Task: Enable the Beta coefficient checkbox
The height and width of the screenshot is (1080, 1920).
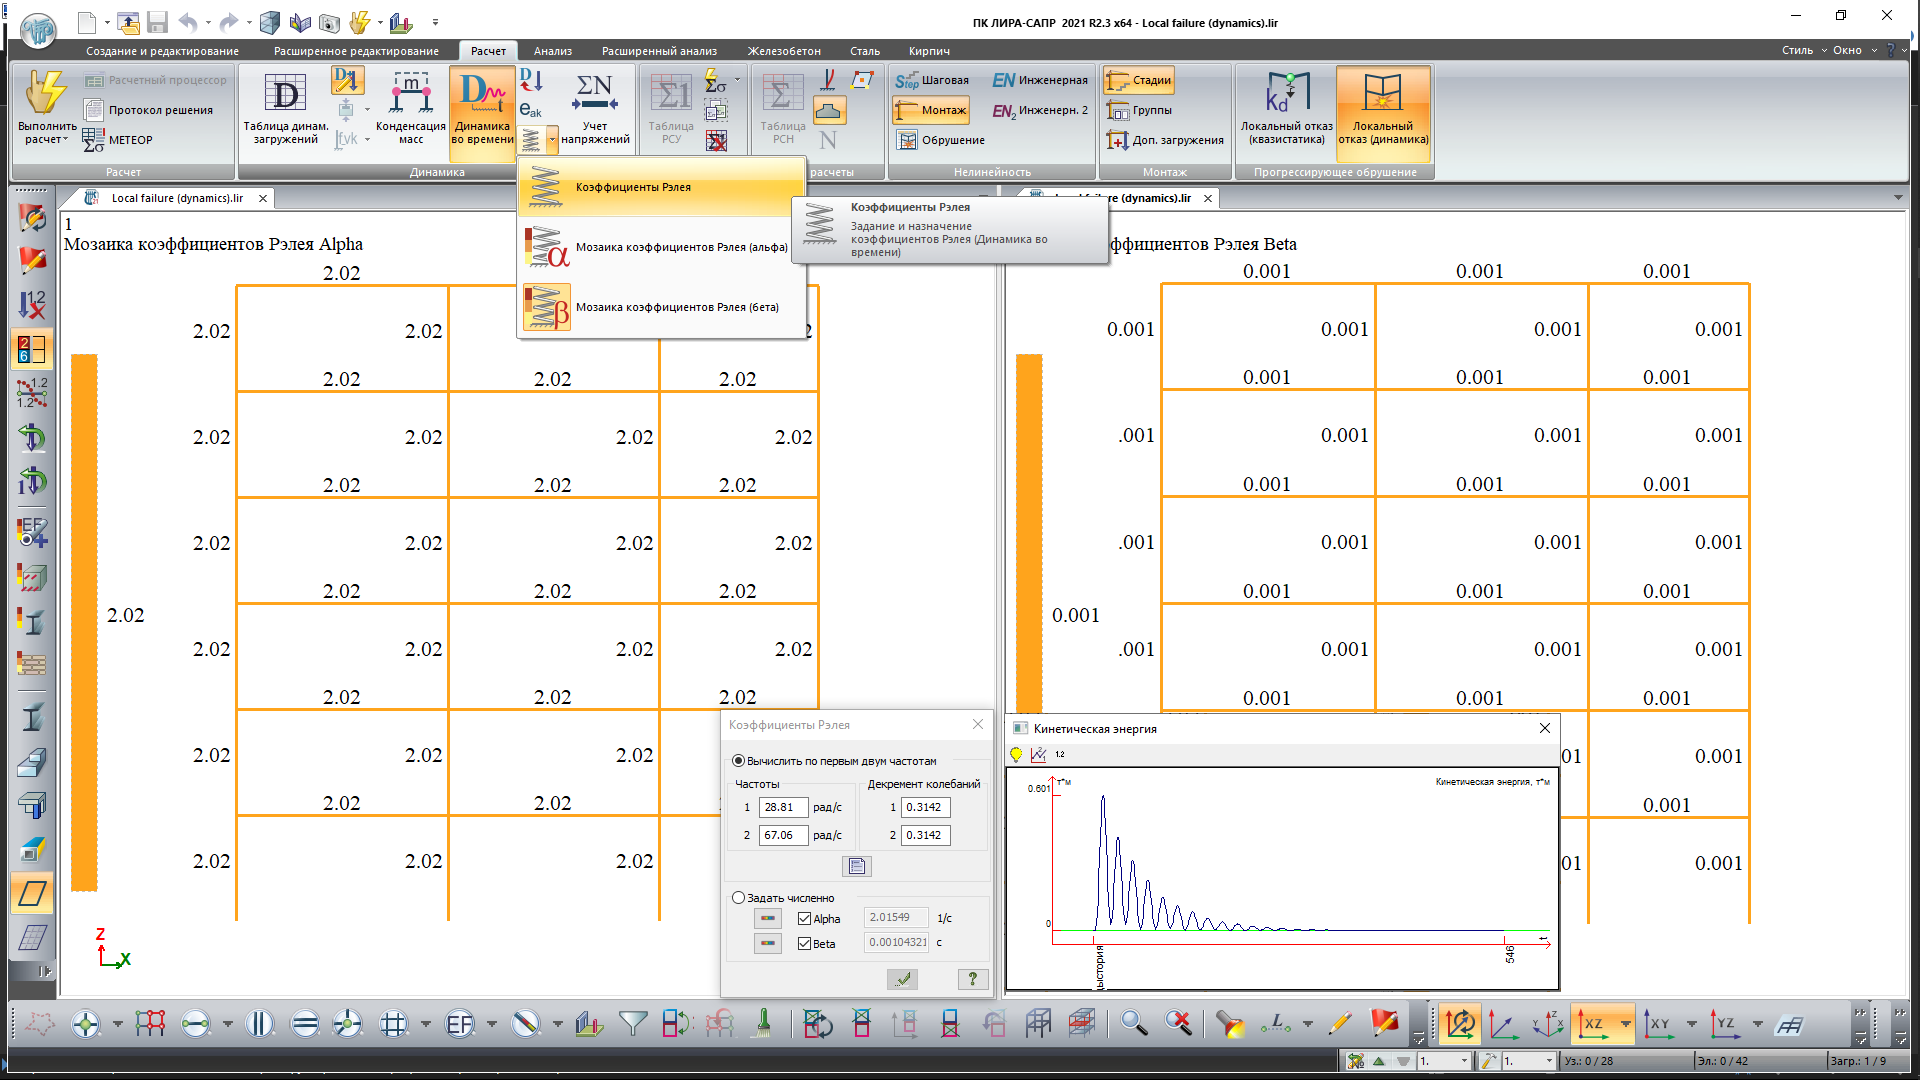Action: coord(805,942)
